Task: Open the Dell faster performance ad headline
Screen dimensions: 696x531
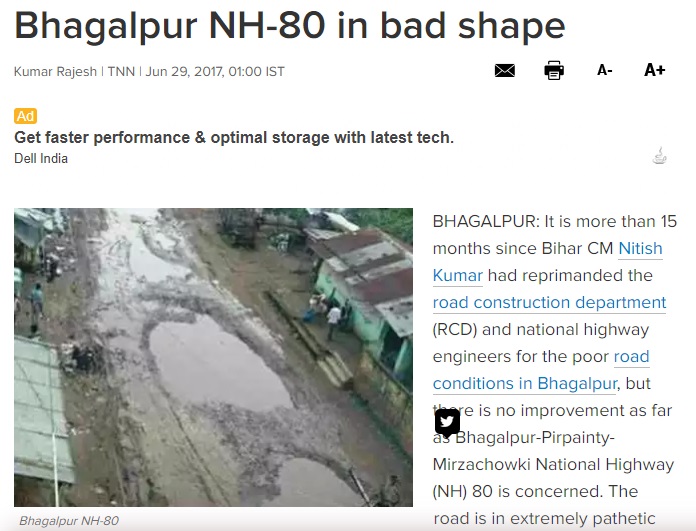Action: [234, 138]
